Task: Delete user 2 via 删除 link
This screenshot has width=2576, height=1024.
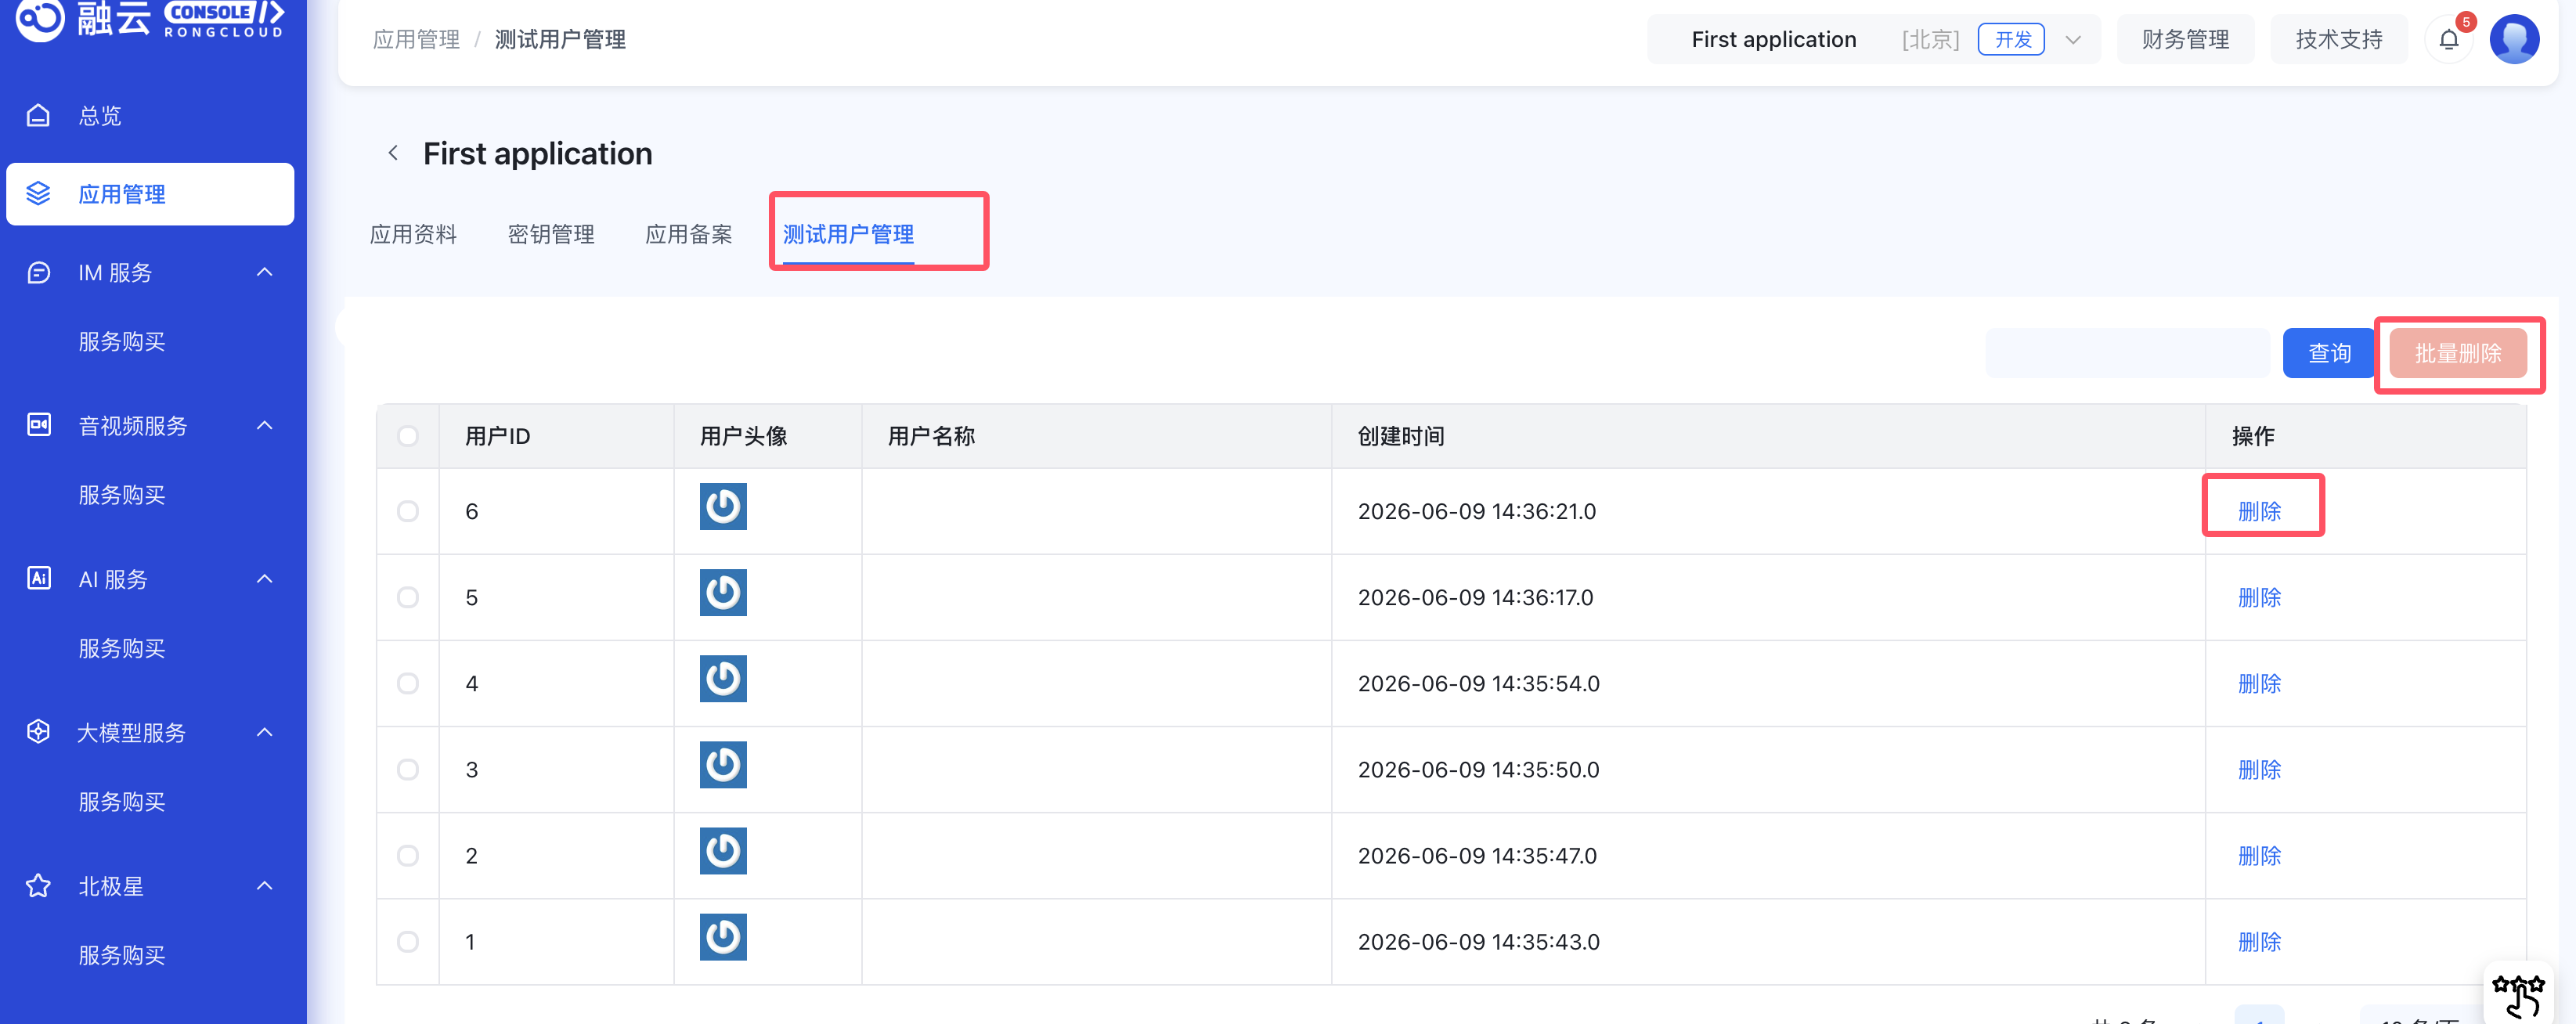Action: pyautogui.click(x=2259, y=856)
